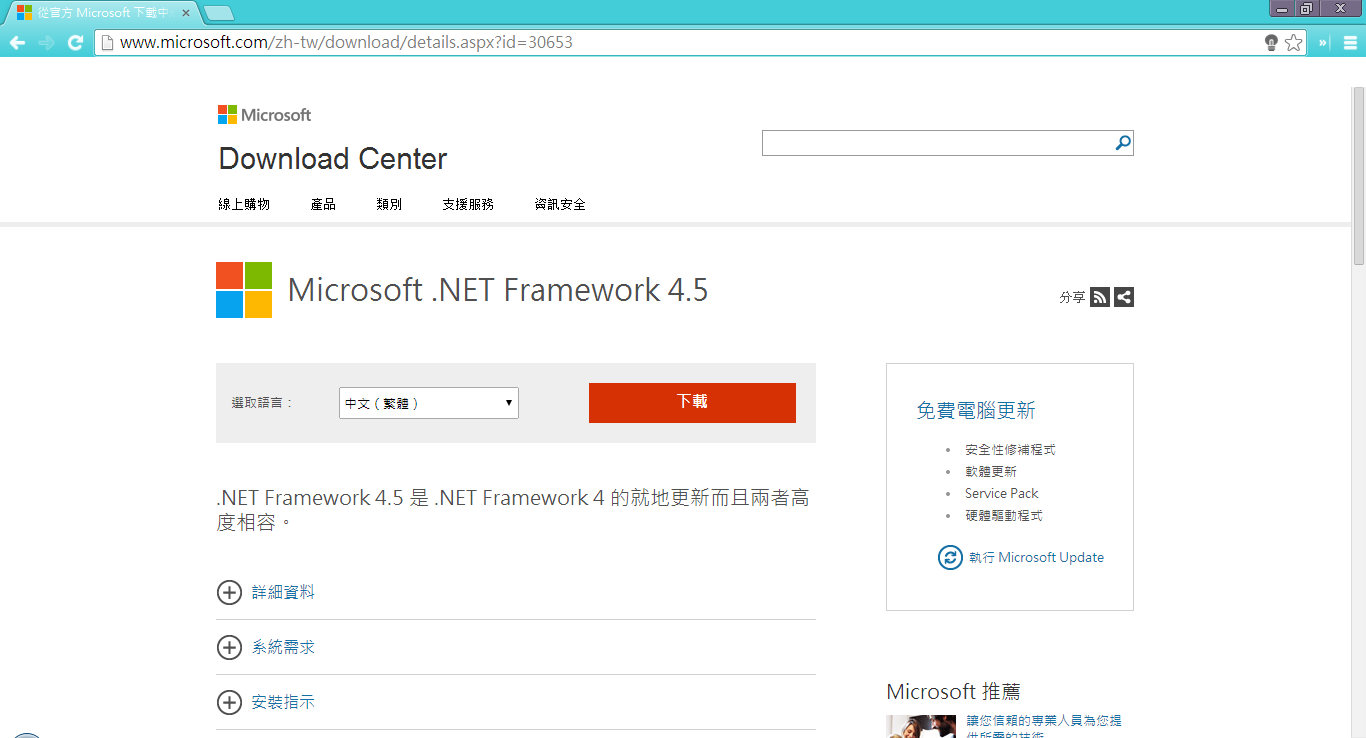Show hidden extensions with the chevron icon
The height and width of the screenshot is (738, 1366).
click(x=1324, y=43)
